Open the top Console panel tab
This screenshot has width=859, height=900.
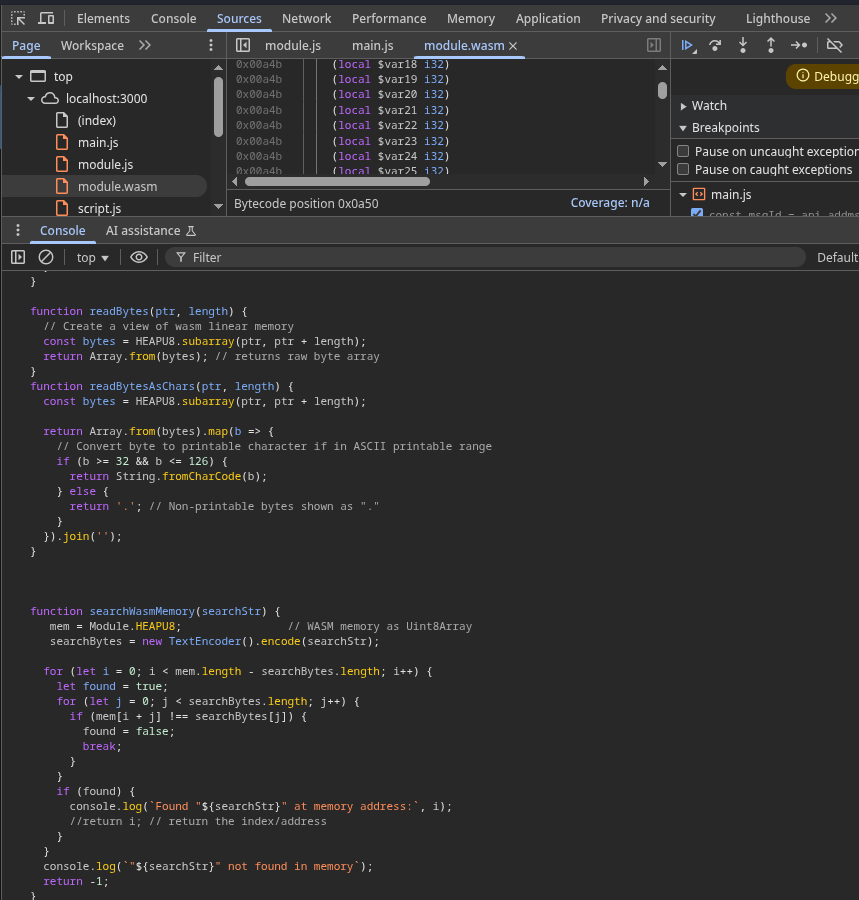click(173, 18)
